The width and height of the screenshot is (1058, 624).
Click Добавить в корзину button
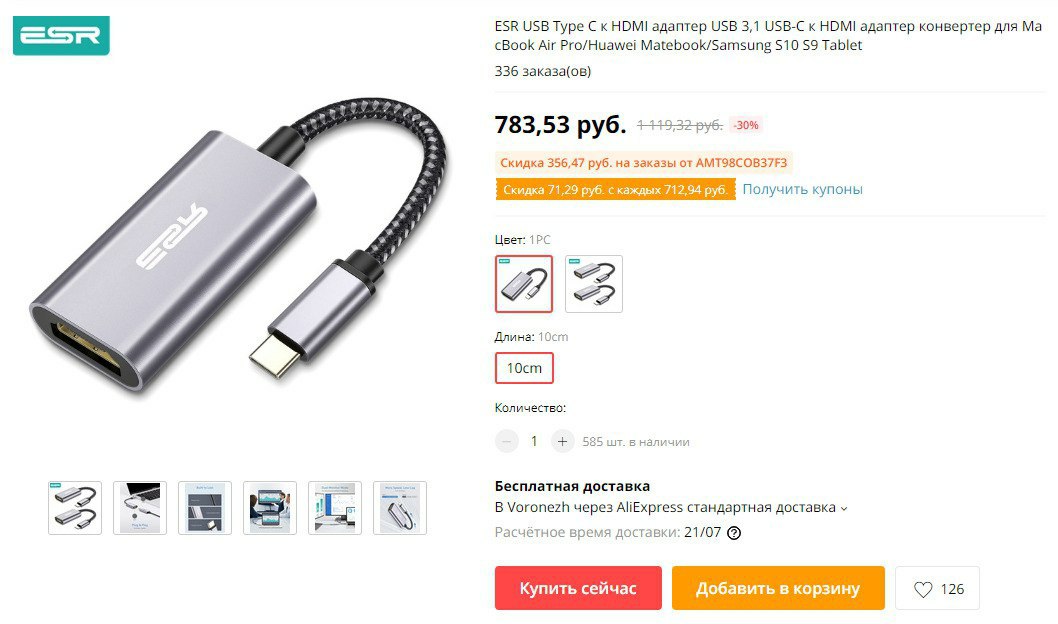click(x=778, y=588)
